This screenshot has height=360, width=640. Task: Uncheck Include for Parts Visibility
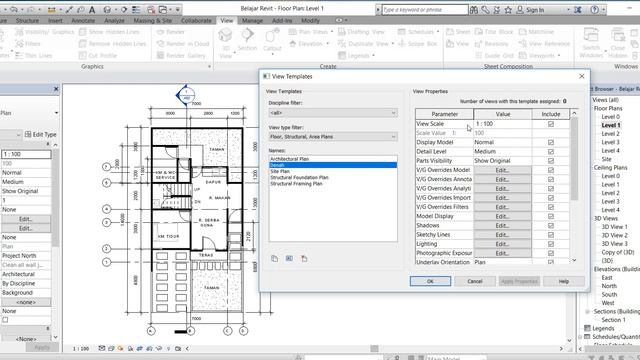(551, 161)
